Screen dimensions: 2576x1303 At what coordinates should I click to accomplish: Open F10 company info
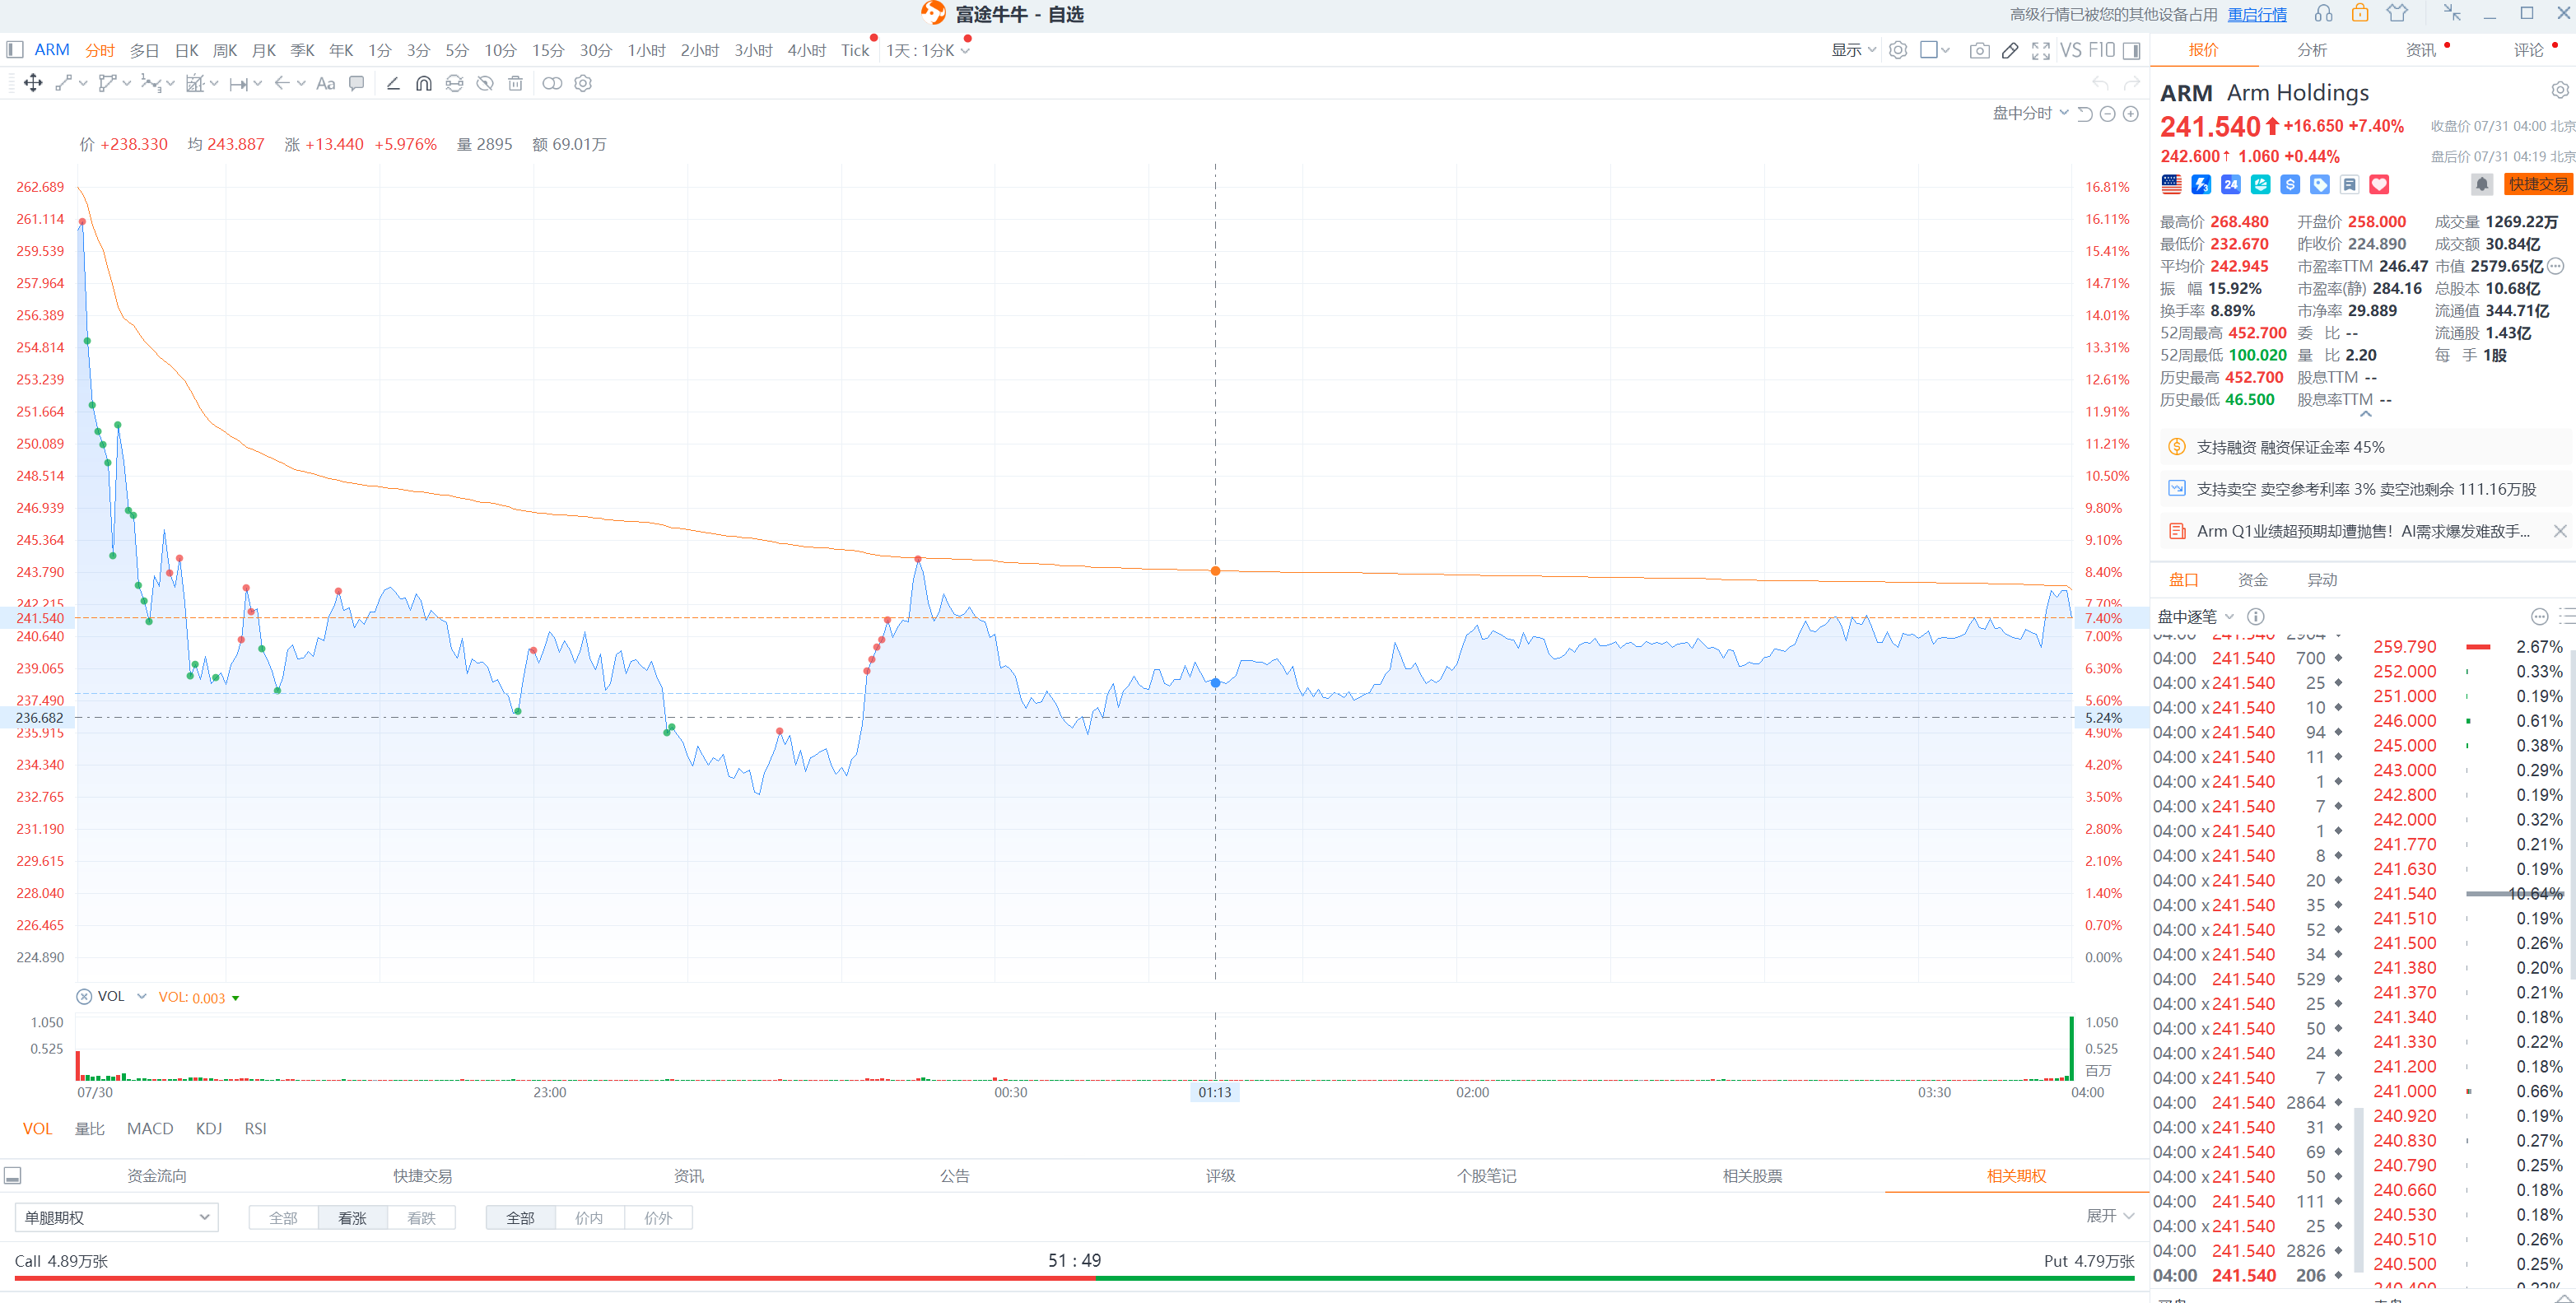(2102, 50)
